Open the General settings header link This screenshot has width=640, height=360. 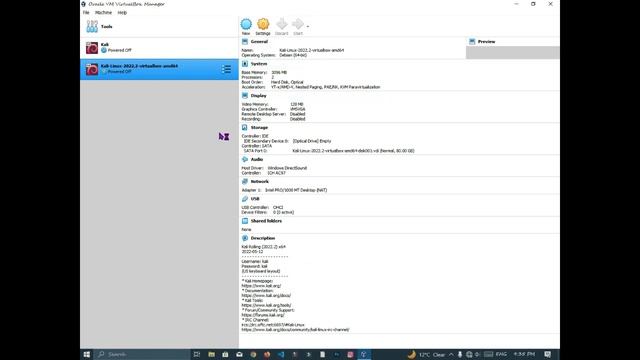tap(259, 42)
